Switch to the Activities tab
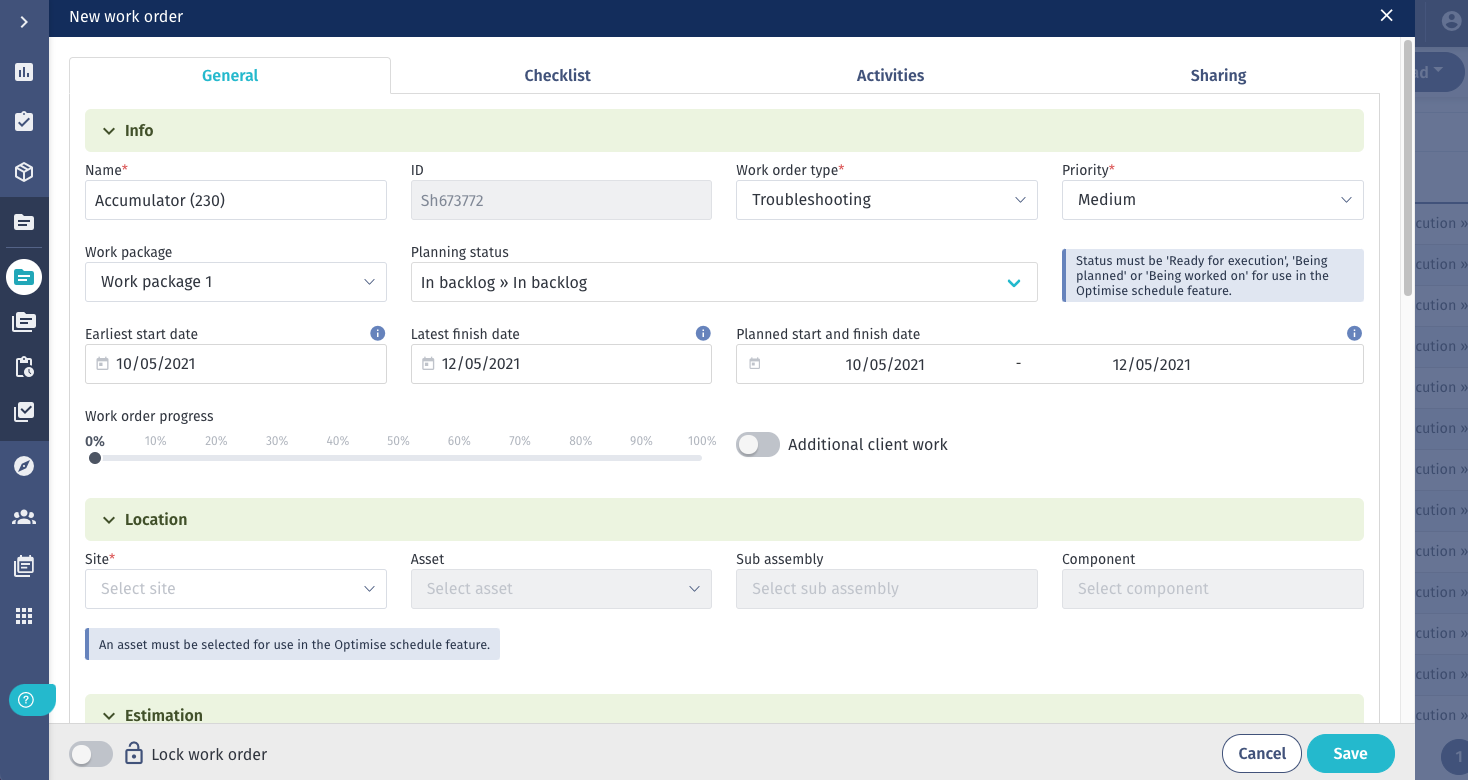1468x780 pixels. pyautogui.click(x=890, y=75)
